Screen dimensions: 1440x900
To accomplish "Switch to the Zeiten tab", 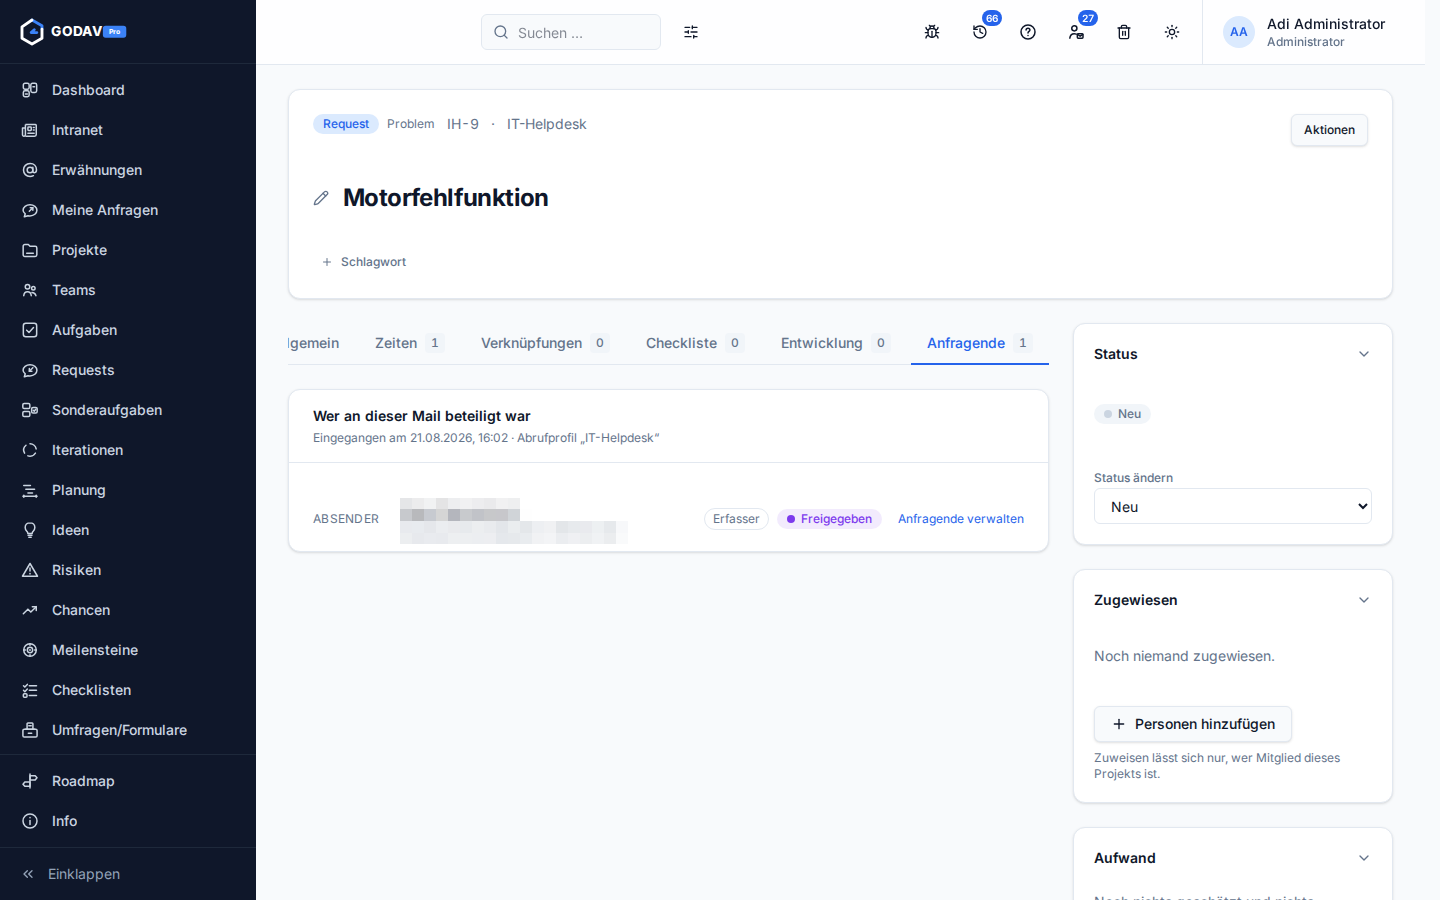I will tap(409, 343).
